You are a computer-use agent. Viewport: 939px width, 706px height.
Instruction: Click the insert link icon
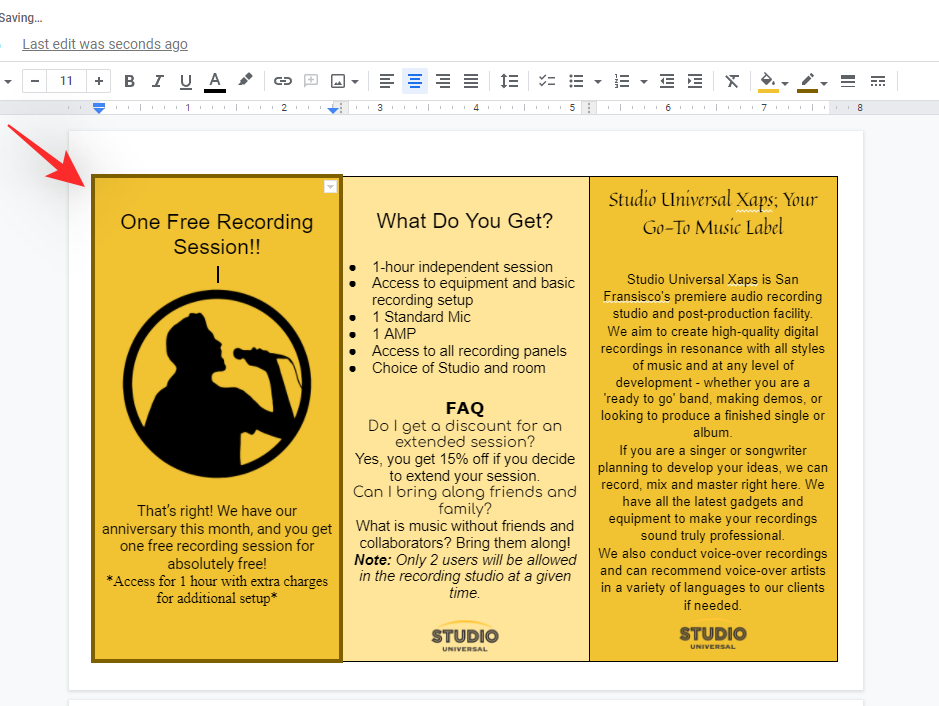[x=283, y=81]
